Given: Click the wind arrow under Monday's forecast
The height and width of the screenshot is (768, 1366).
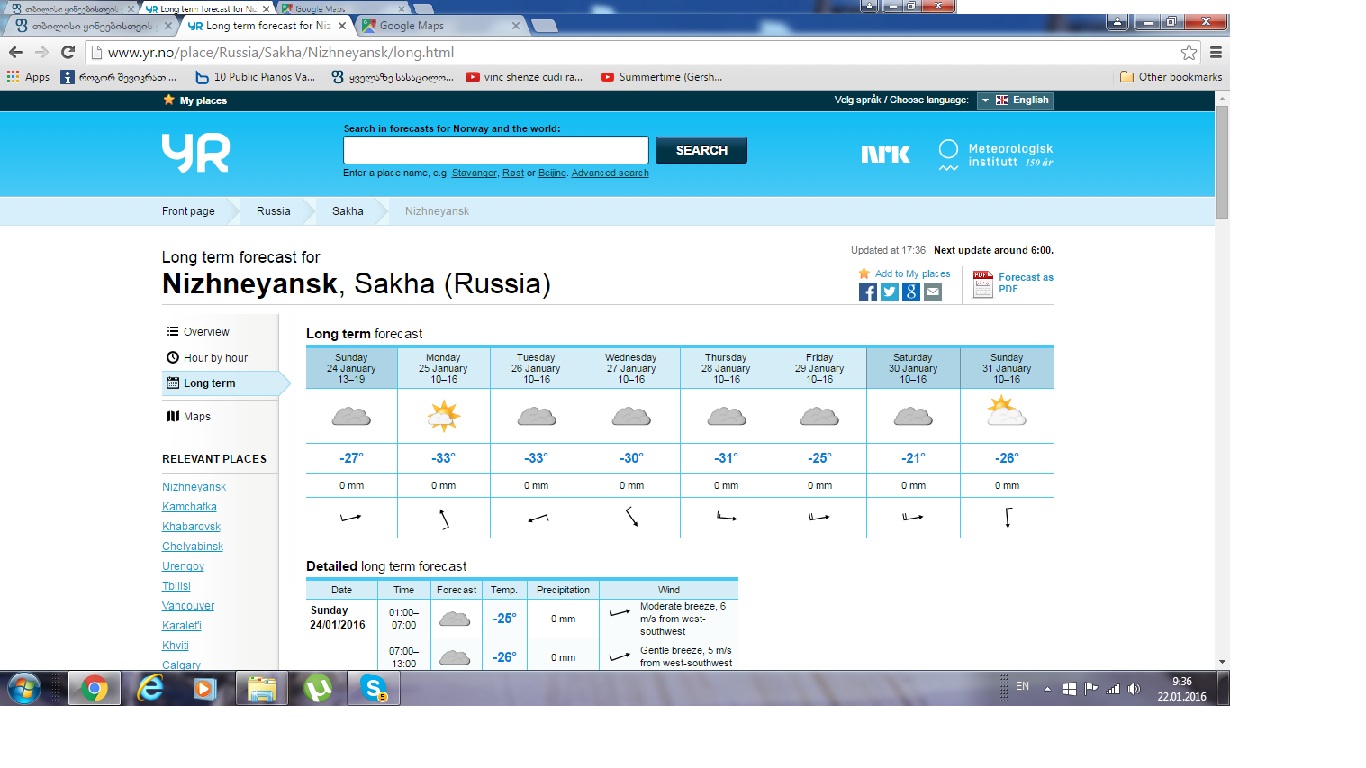Looking at the screenshot, I should tap(443, 518).
